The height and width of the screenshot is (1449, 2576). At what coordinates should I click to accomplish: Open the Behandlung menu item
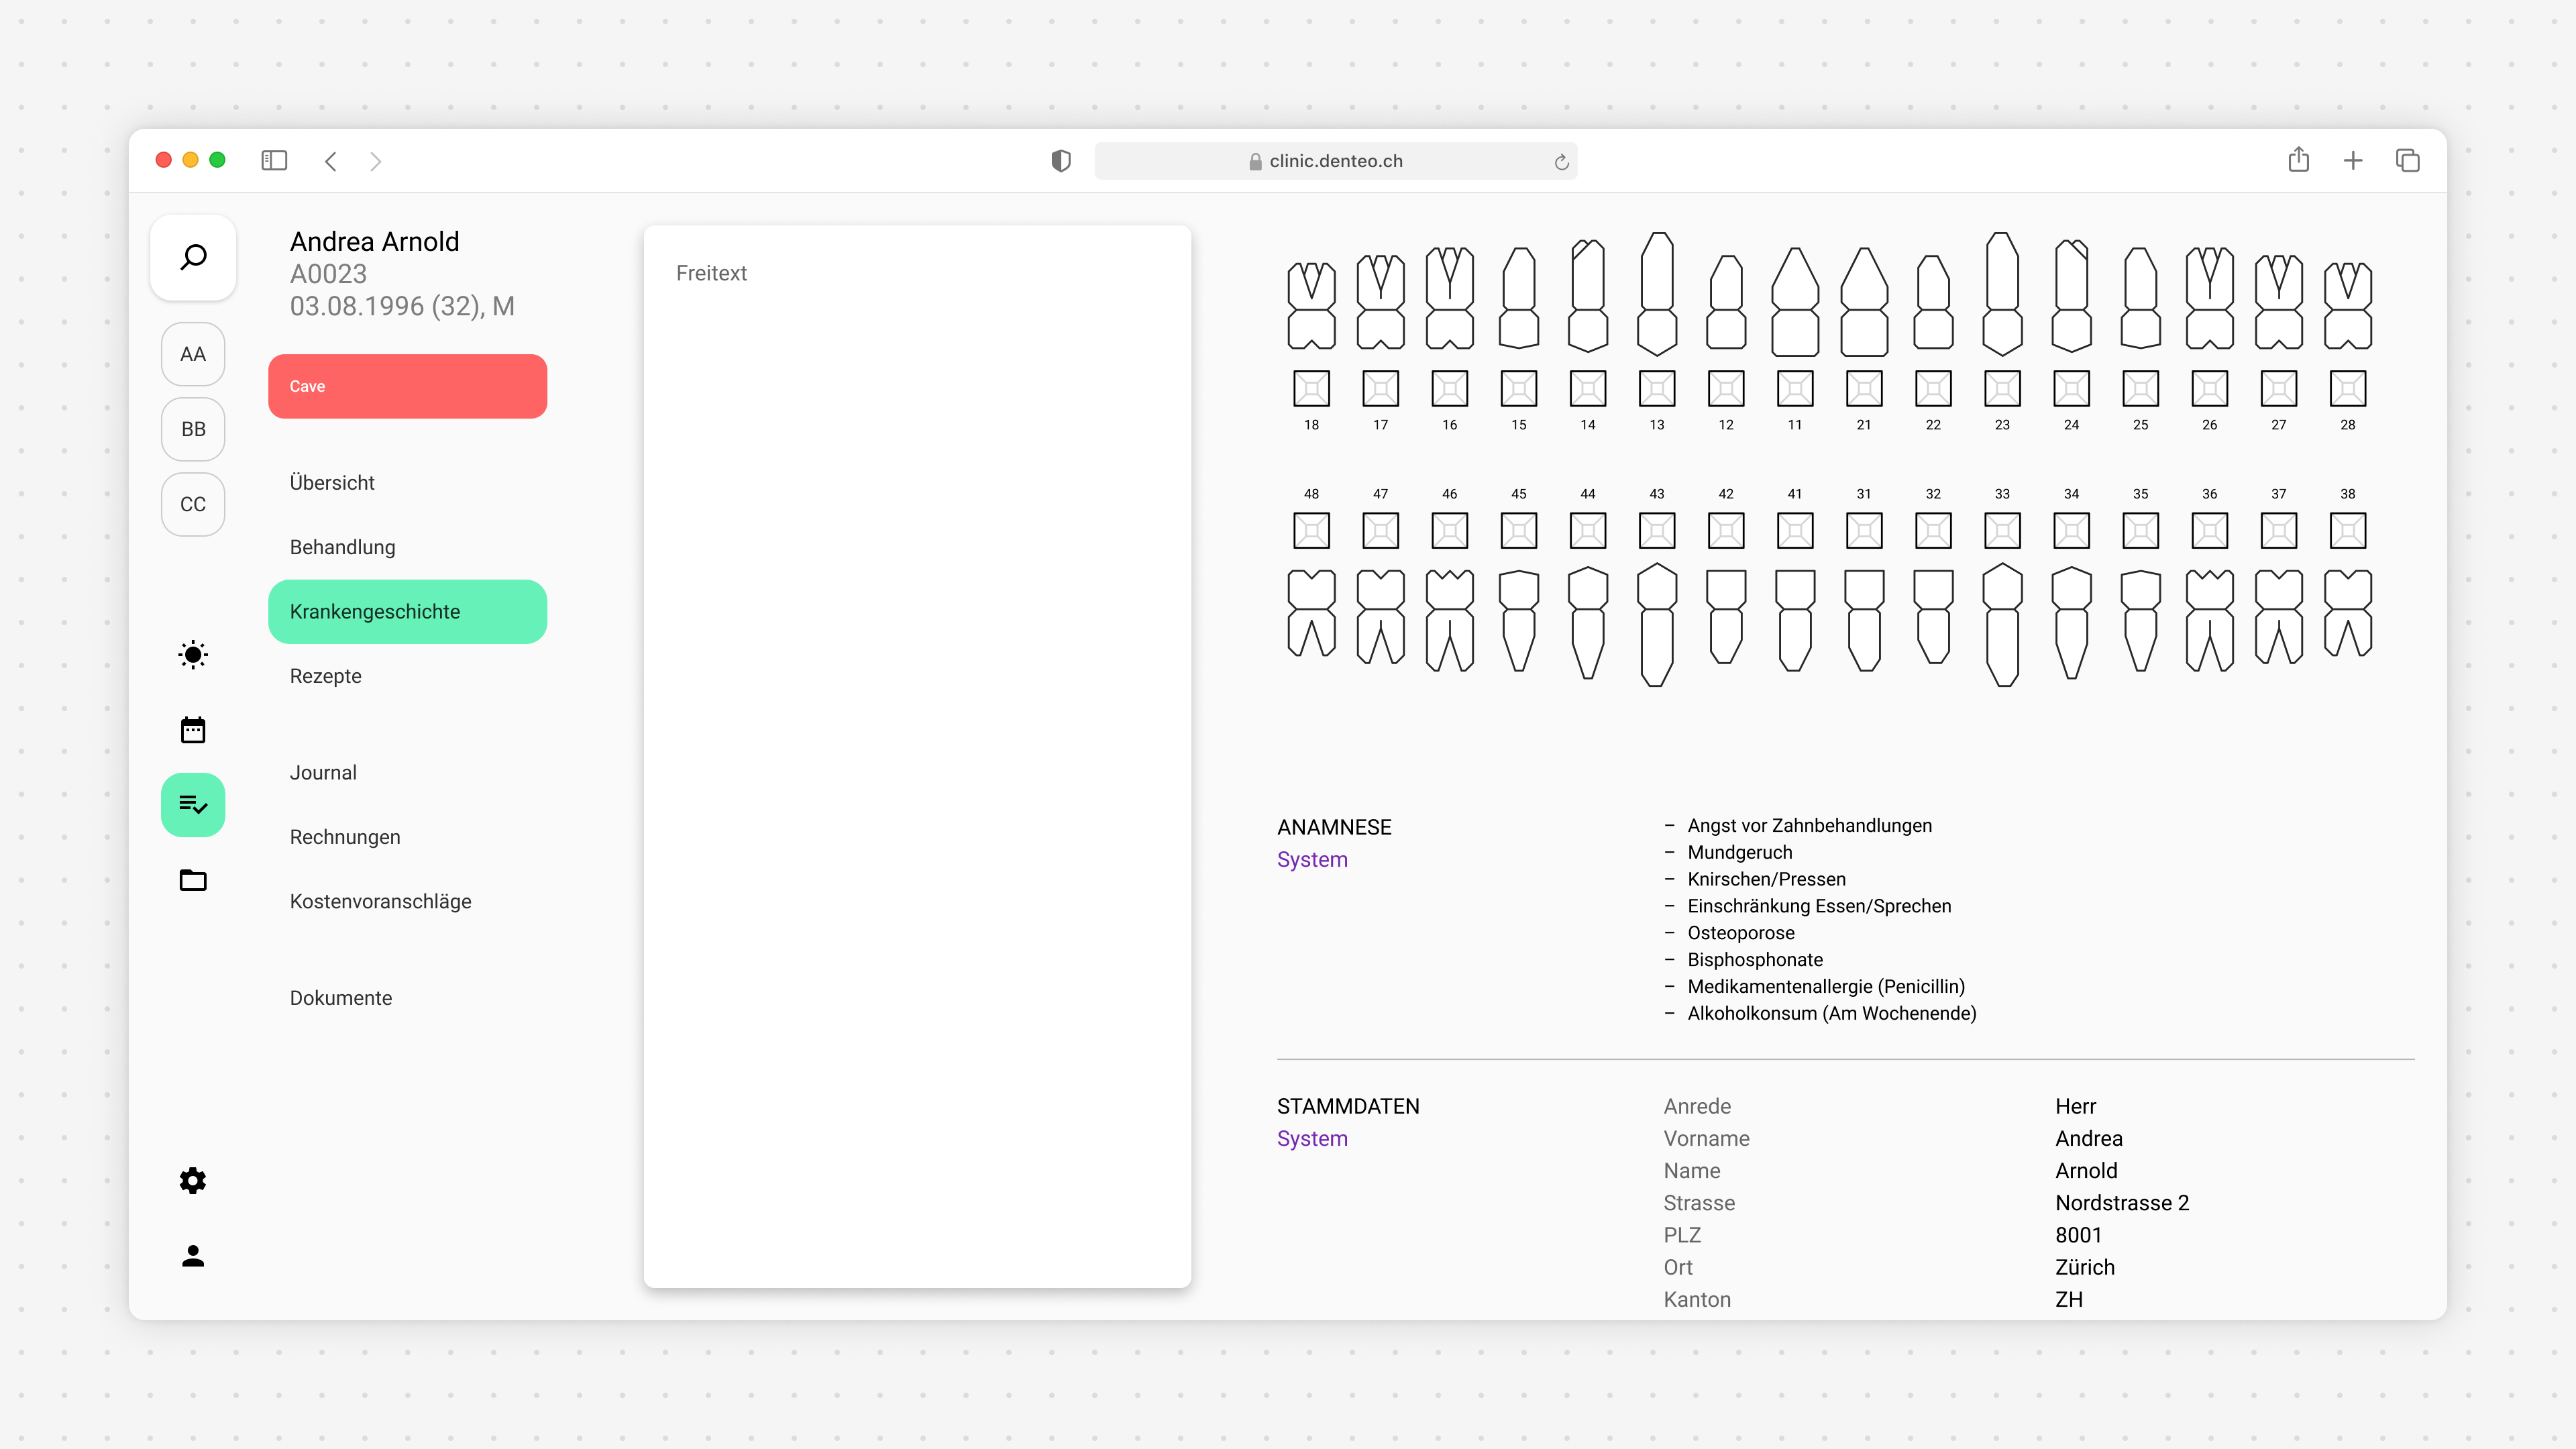(x=342, y=547)
